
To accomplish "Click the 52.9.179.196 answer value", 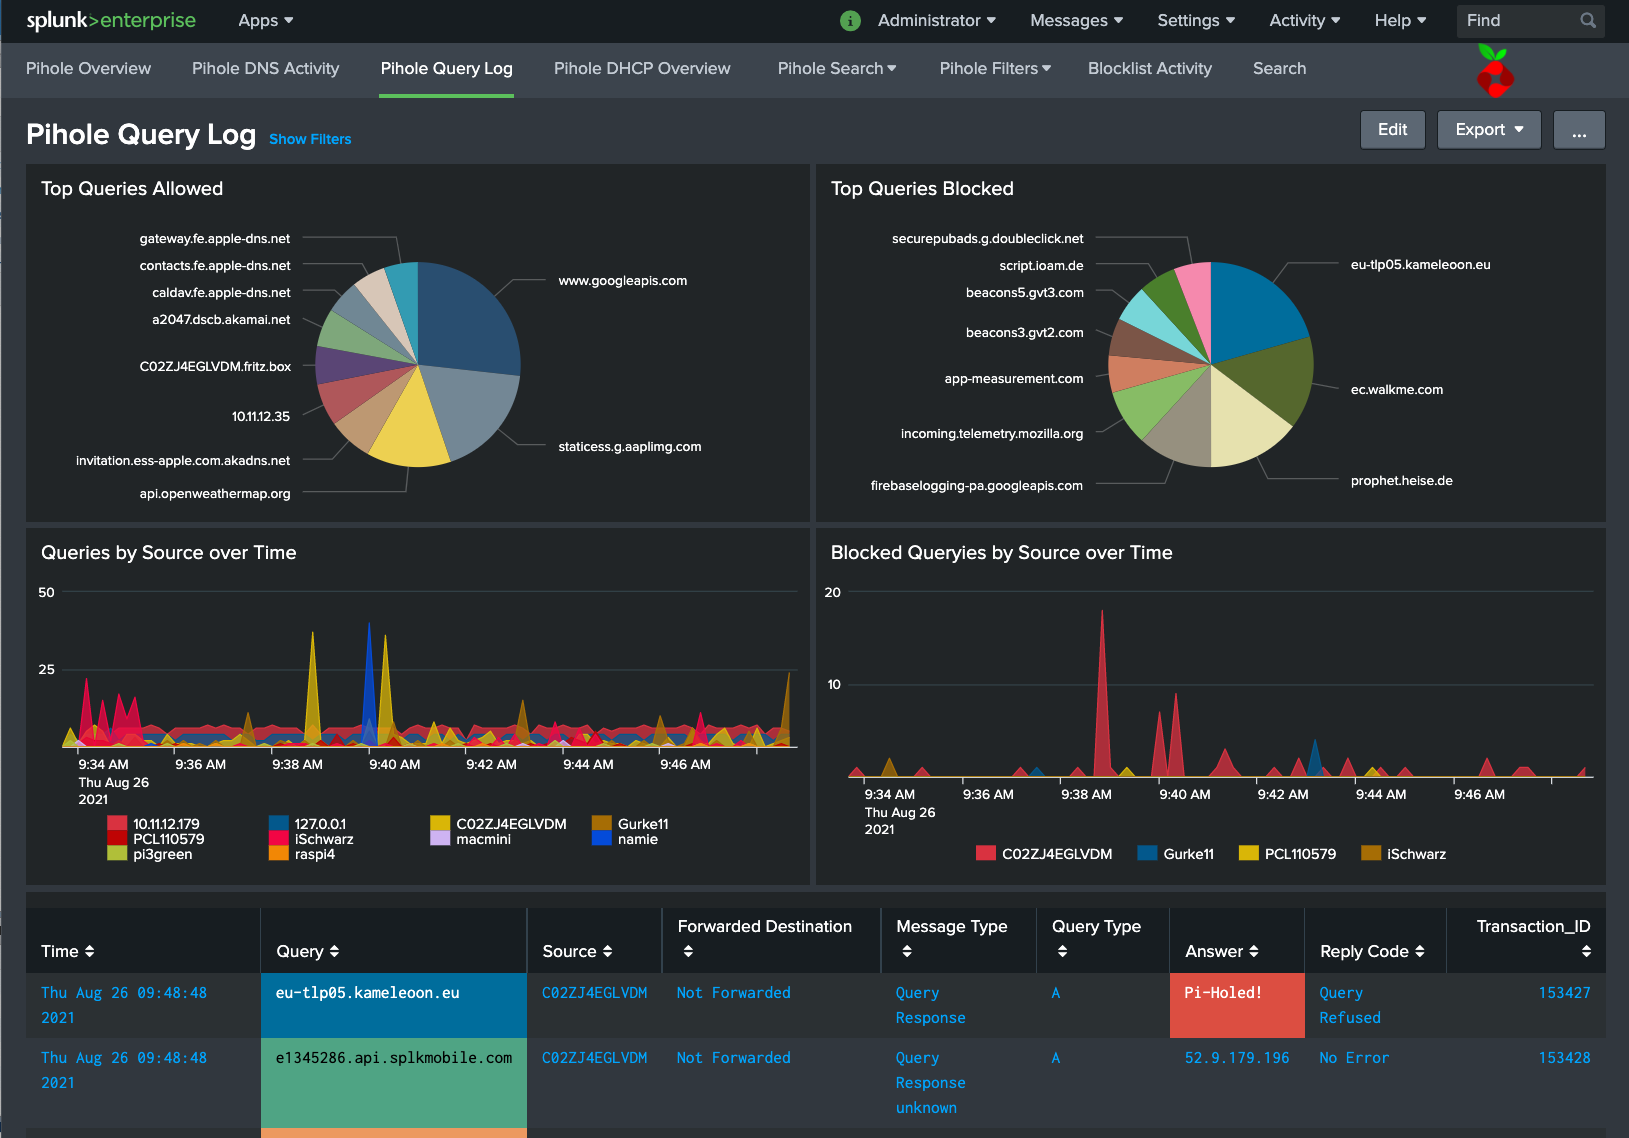I will pyautogui.click(x=1237, y=1058).
